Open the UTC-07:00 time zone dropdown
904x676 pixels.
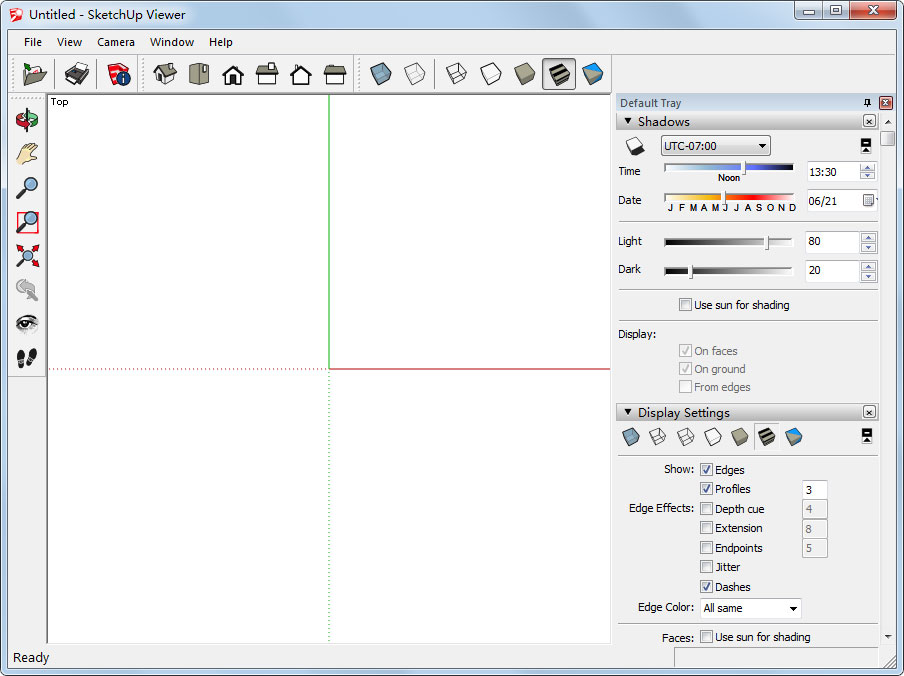pyautogui.click(x=715, y=146)
